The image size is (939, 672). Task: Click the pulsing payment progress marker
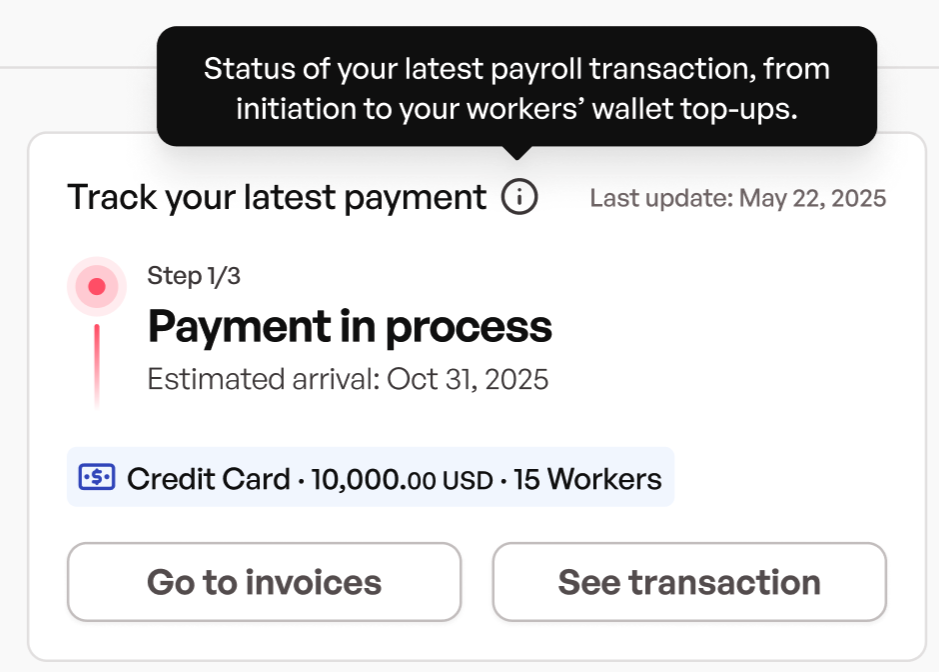click(97, 285)
